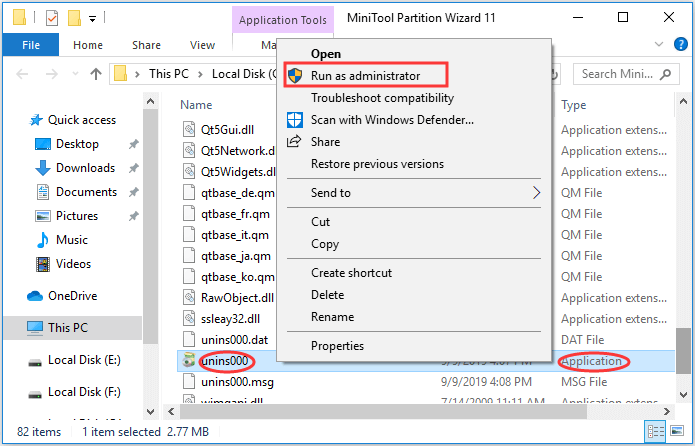This screenshot has height=446, width=695.
Task: Open Documents in the navigation pane
Action: (76, 192)
